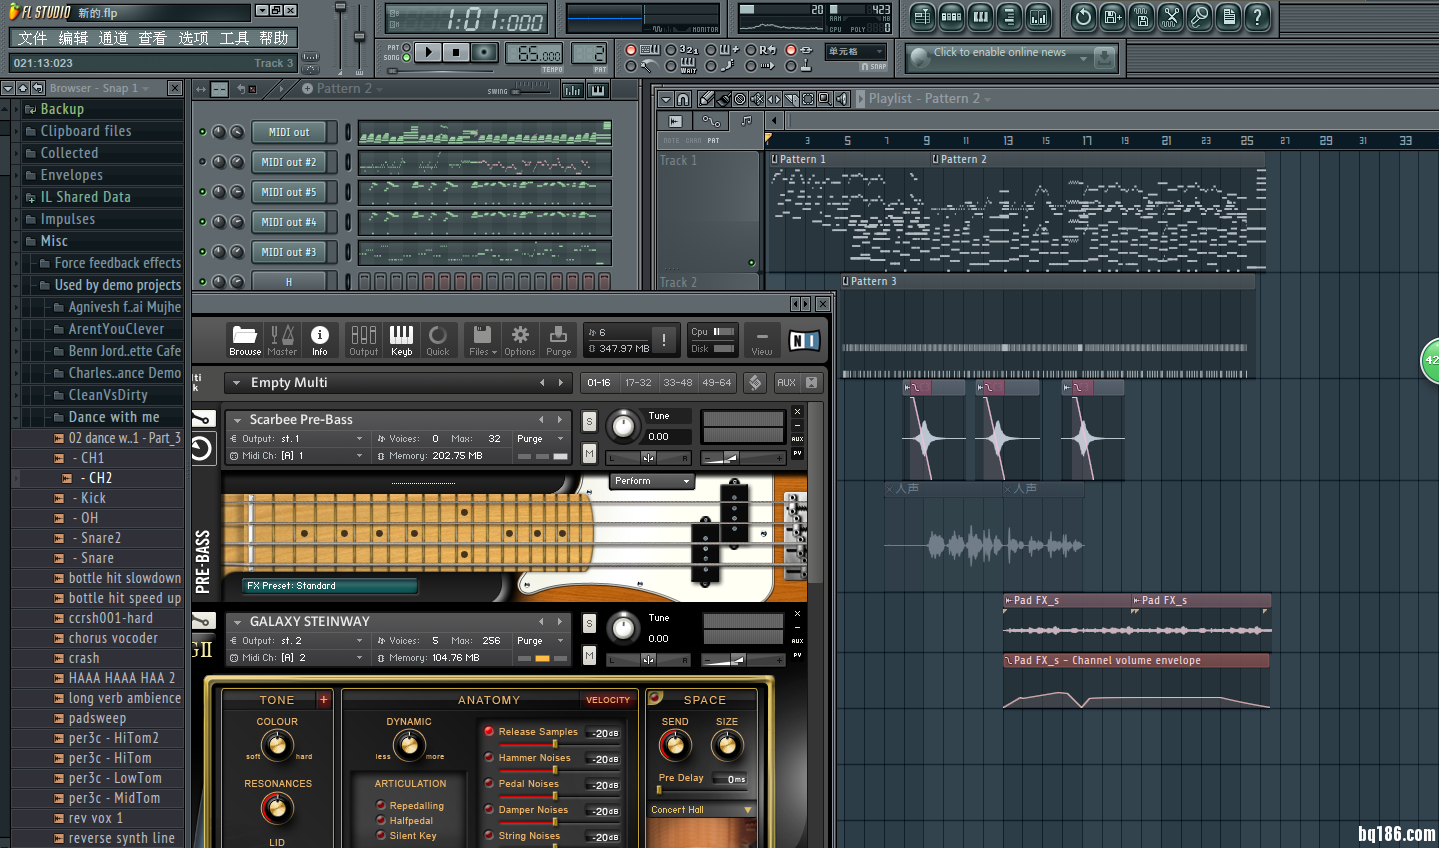Viewport: 1439px width, 848px height.
Task: Open 工具 (Tools) menu
Action: click(234, 38)
